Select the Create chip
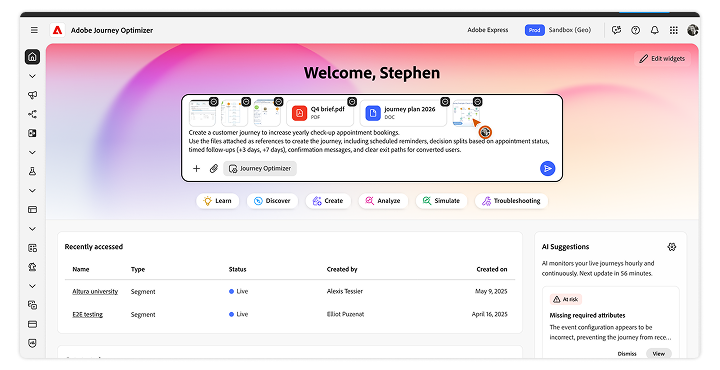 coord(328,201)
